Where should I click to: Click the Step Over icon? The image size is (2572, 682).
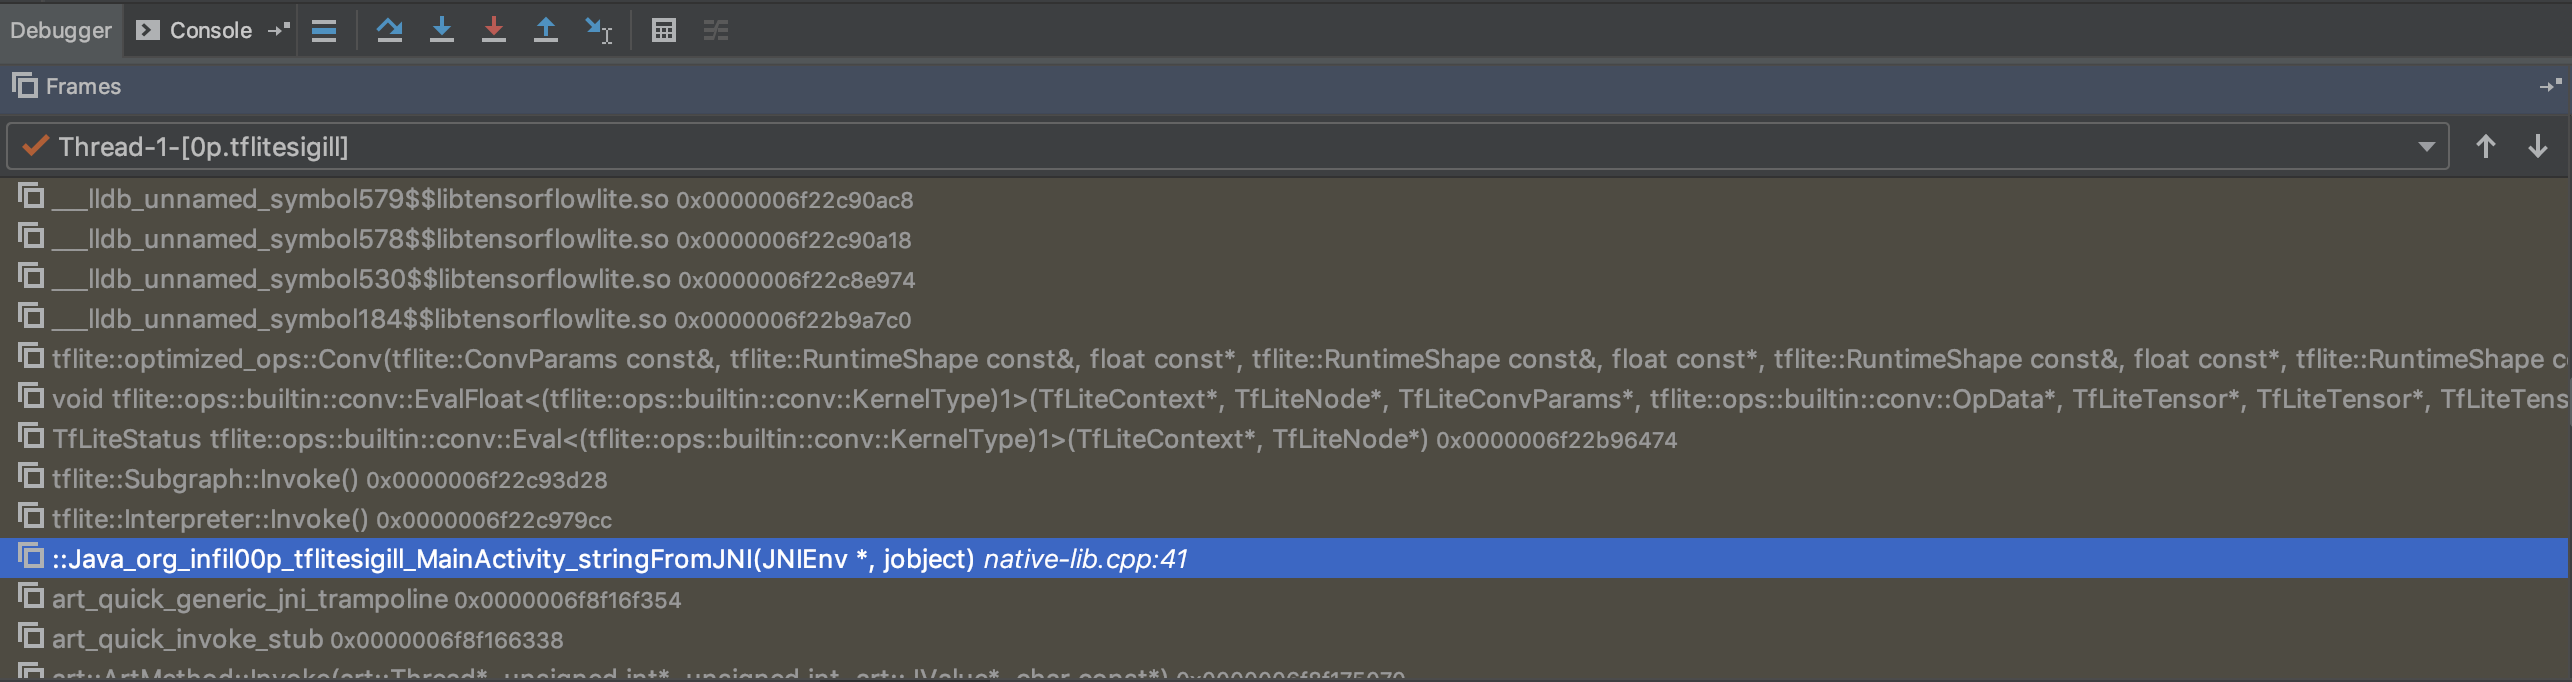coord(390,31)
